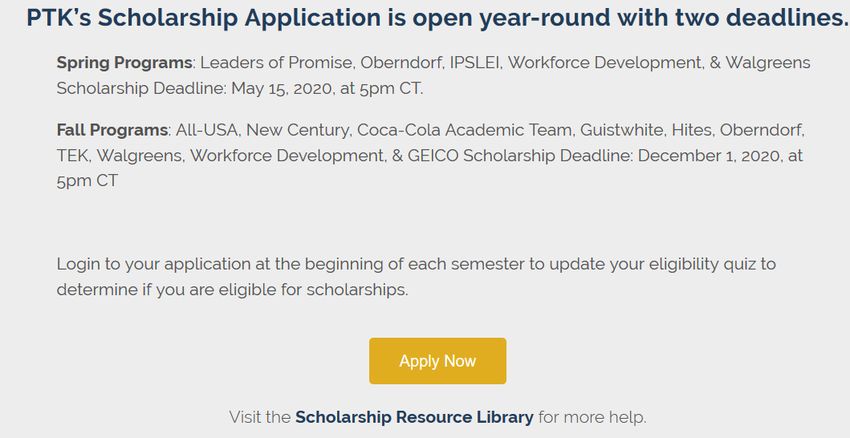Image resolution: width=850 pixels, height=438 pixels.
Task: Click the December 1, 2020 deadline text
Action: 710,156
